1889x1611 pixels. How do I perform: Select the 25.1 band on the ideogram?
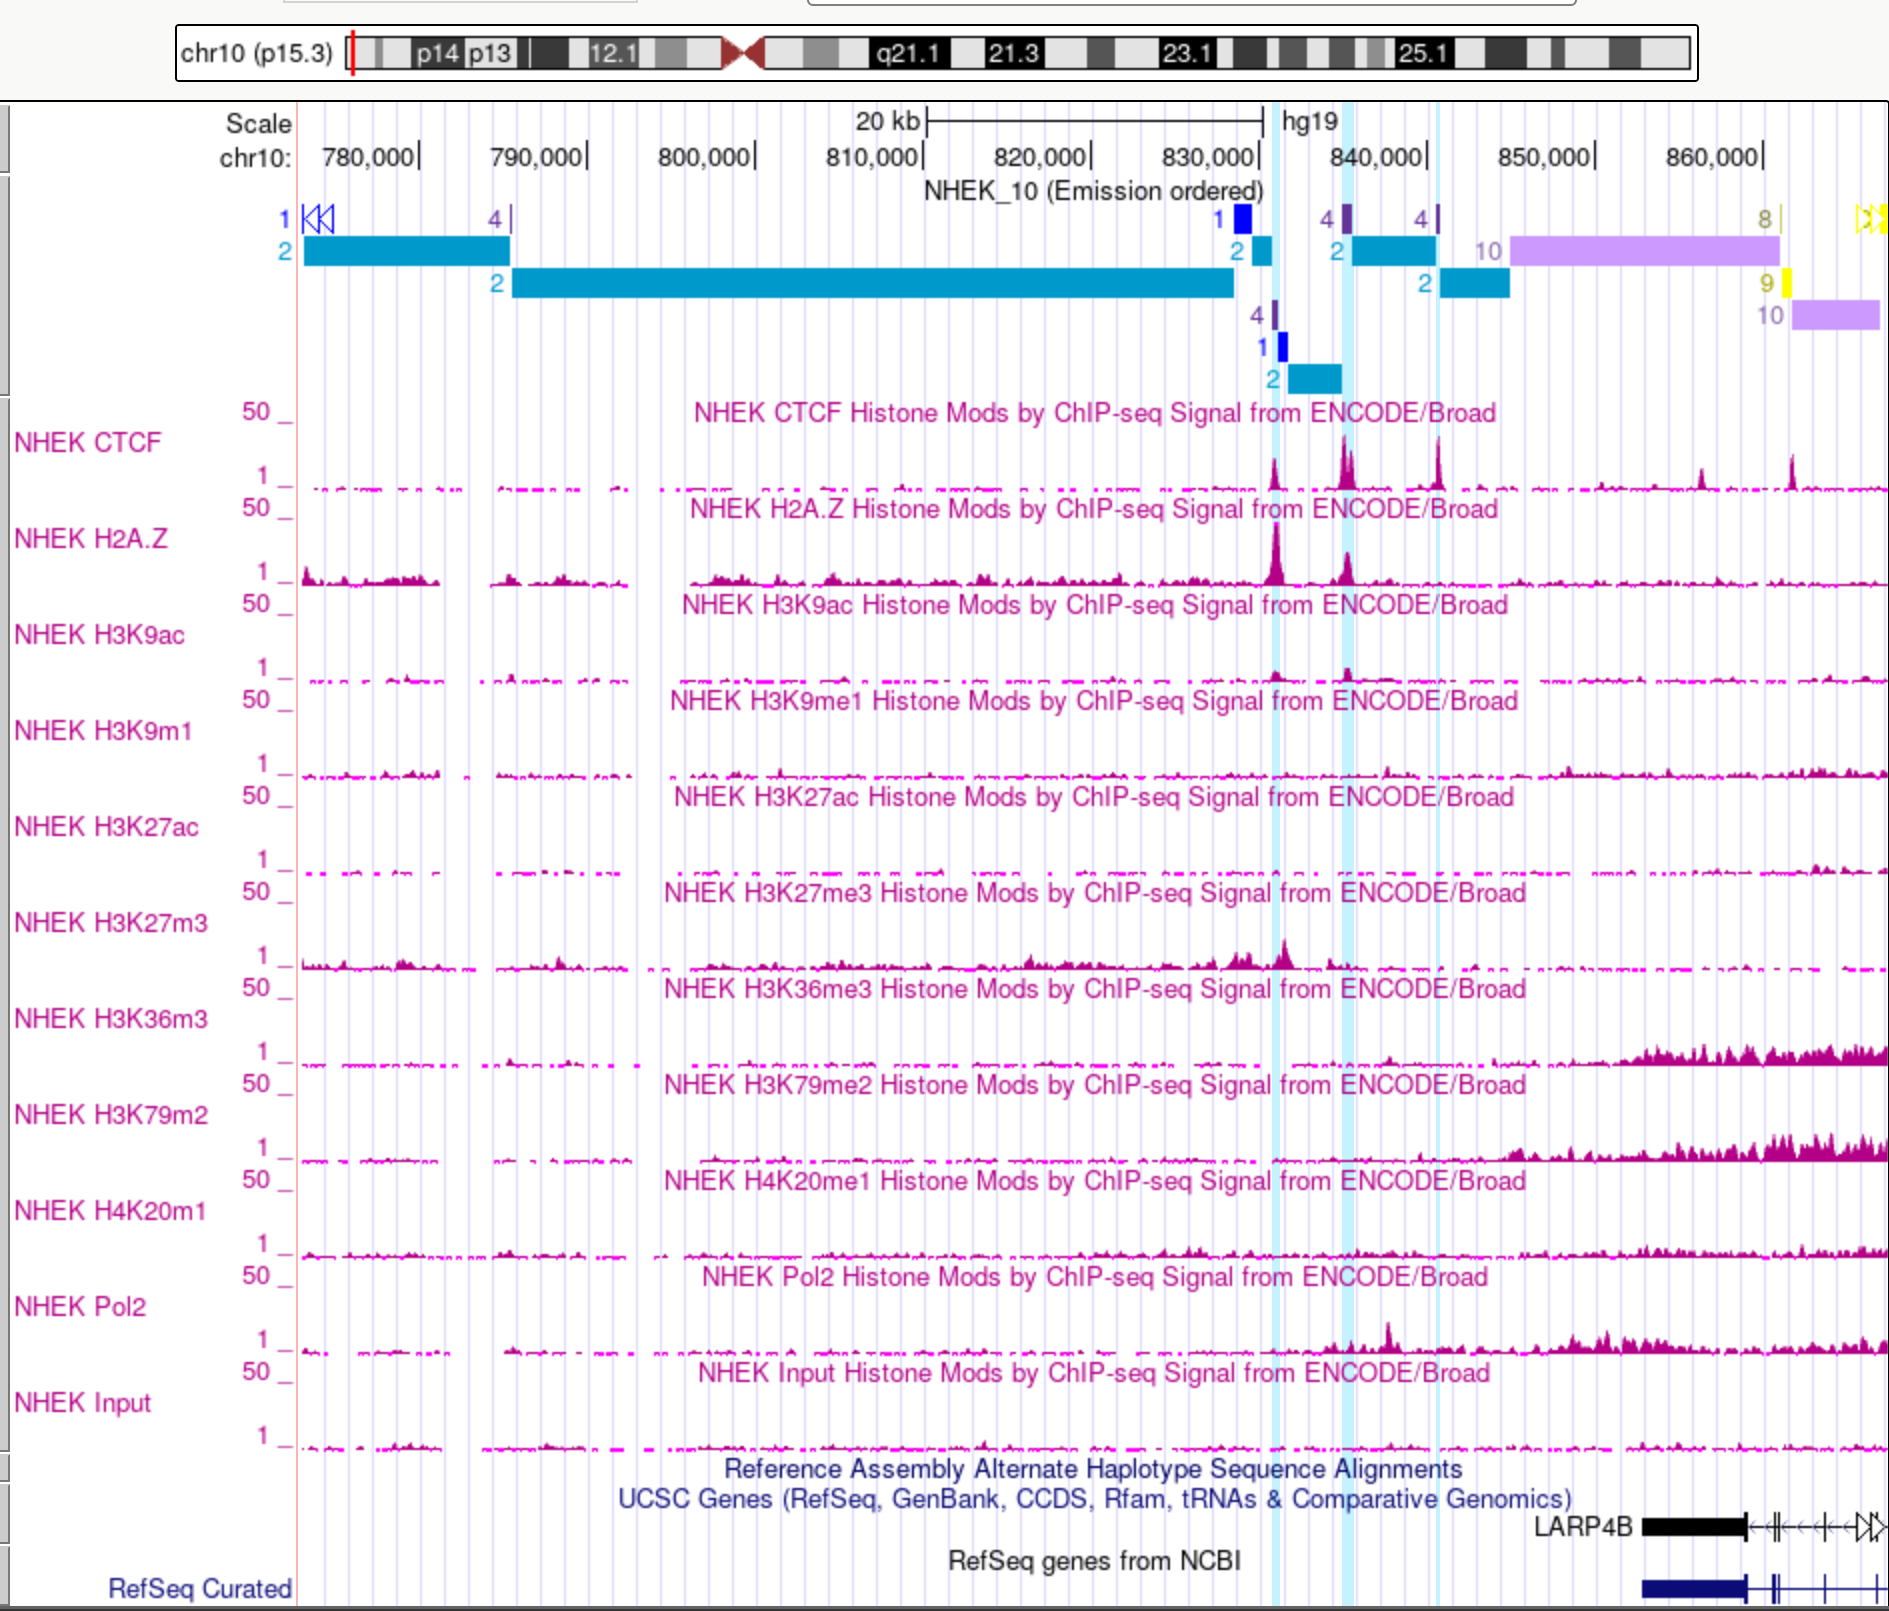1423,53
